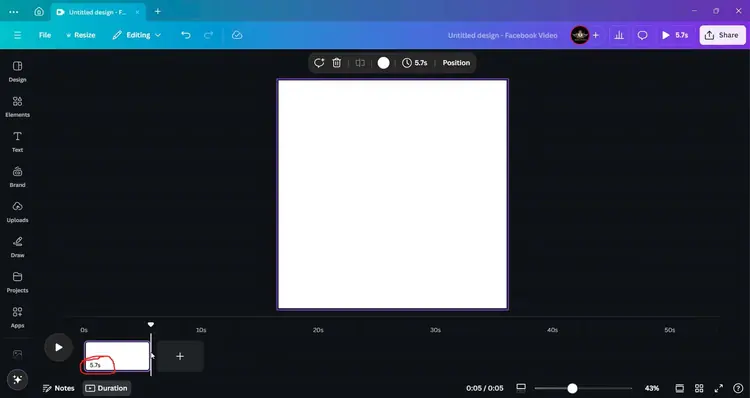Toggle the Notes panel
750x398 pixels.
point(58,388)
